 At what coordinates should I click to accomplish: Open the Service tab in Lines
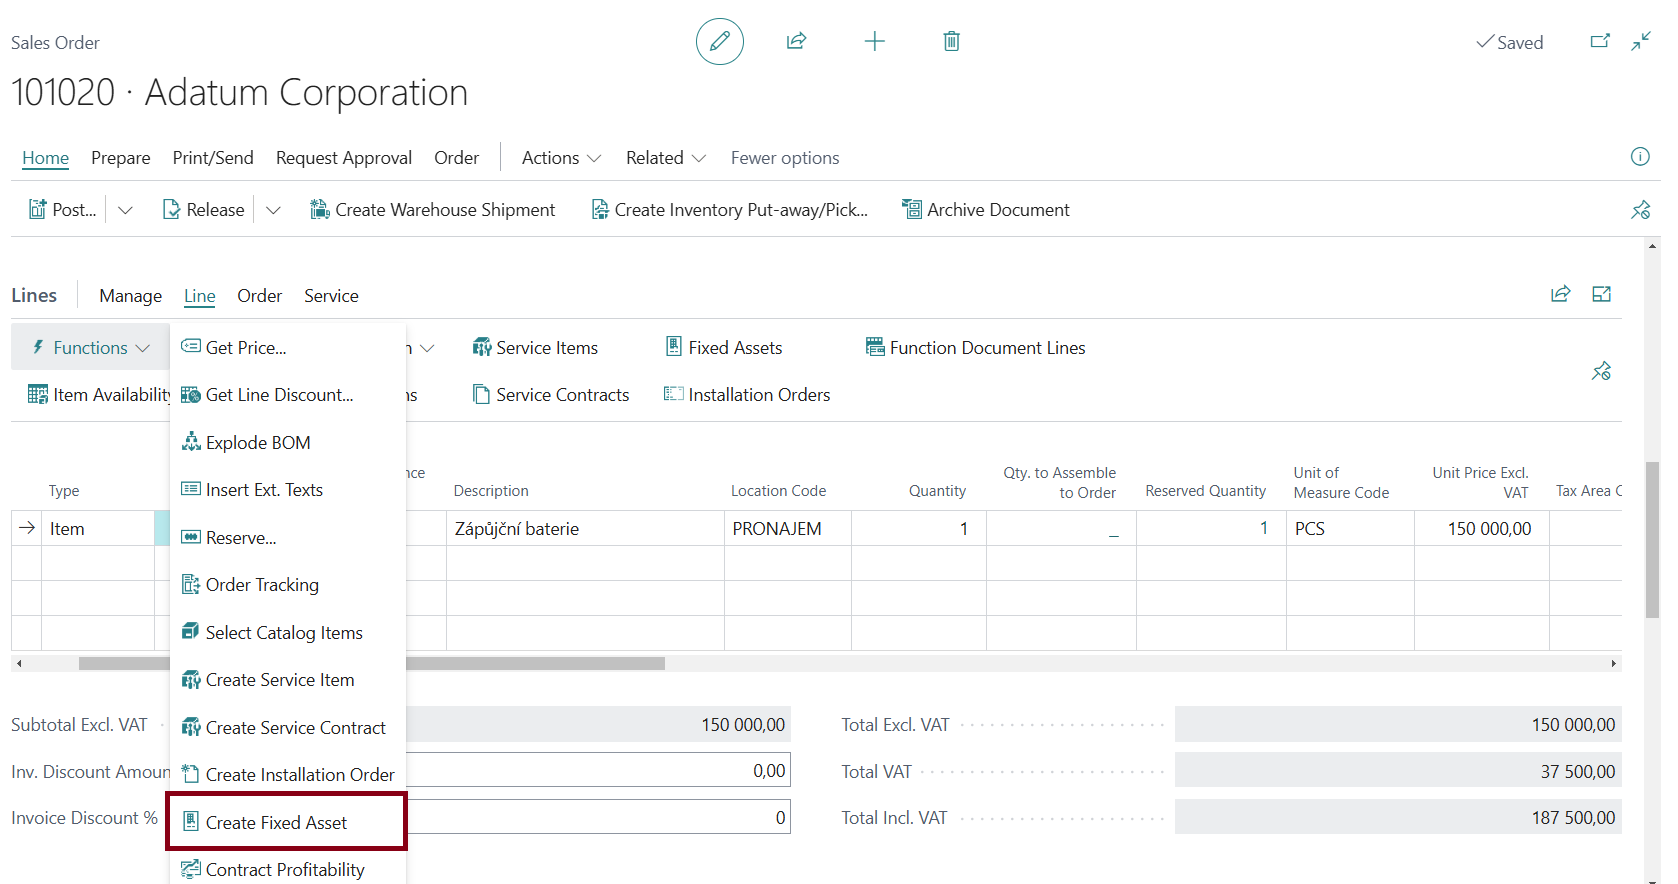click(331, 296)
